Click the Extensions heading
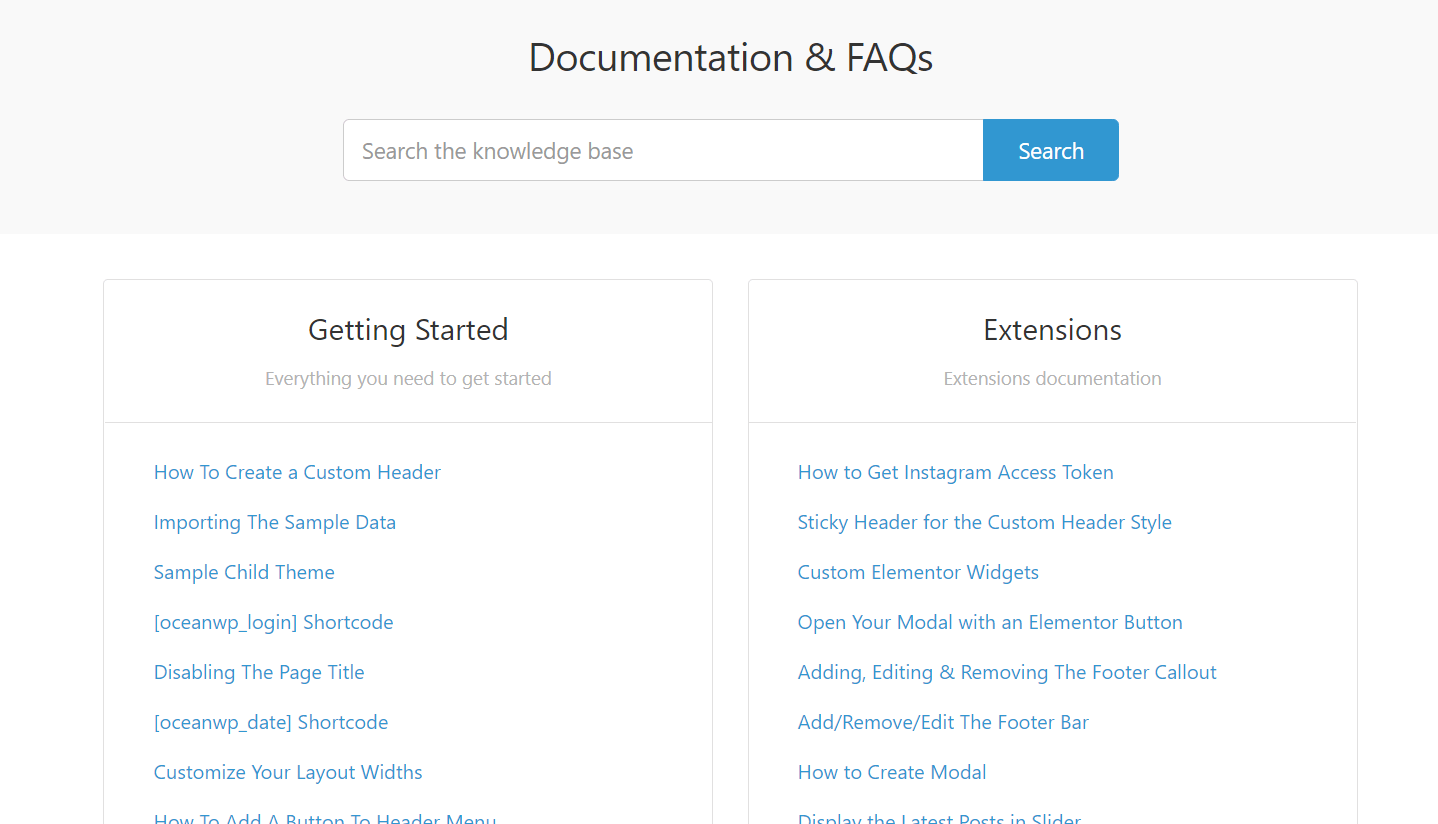This screenshot has height=824, width=1438. pos(1052,330)
